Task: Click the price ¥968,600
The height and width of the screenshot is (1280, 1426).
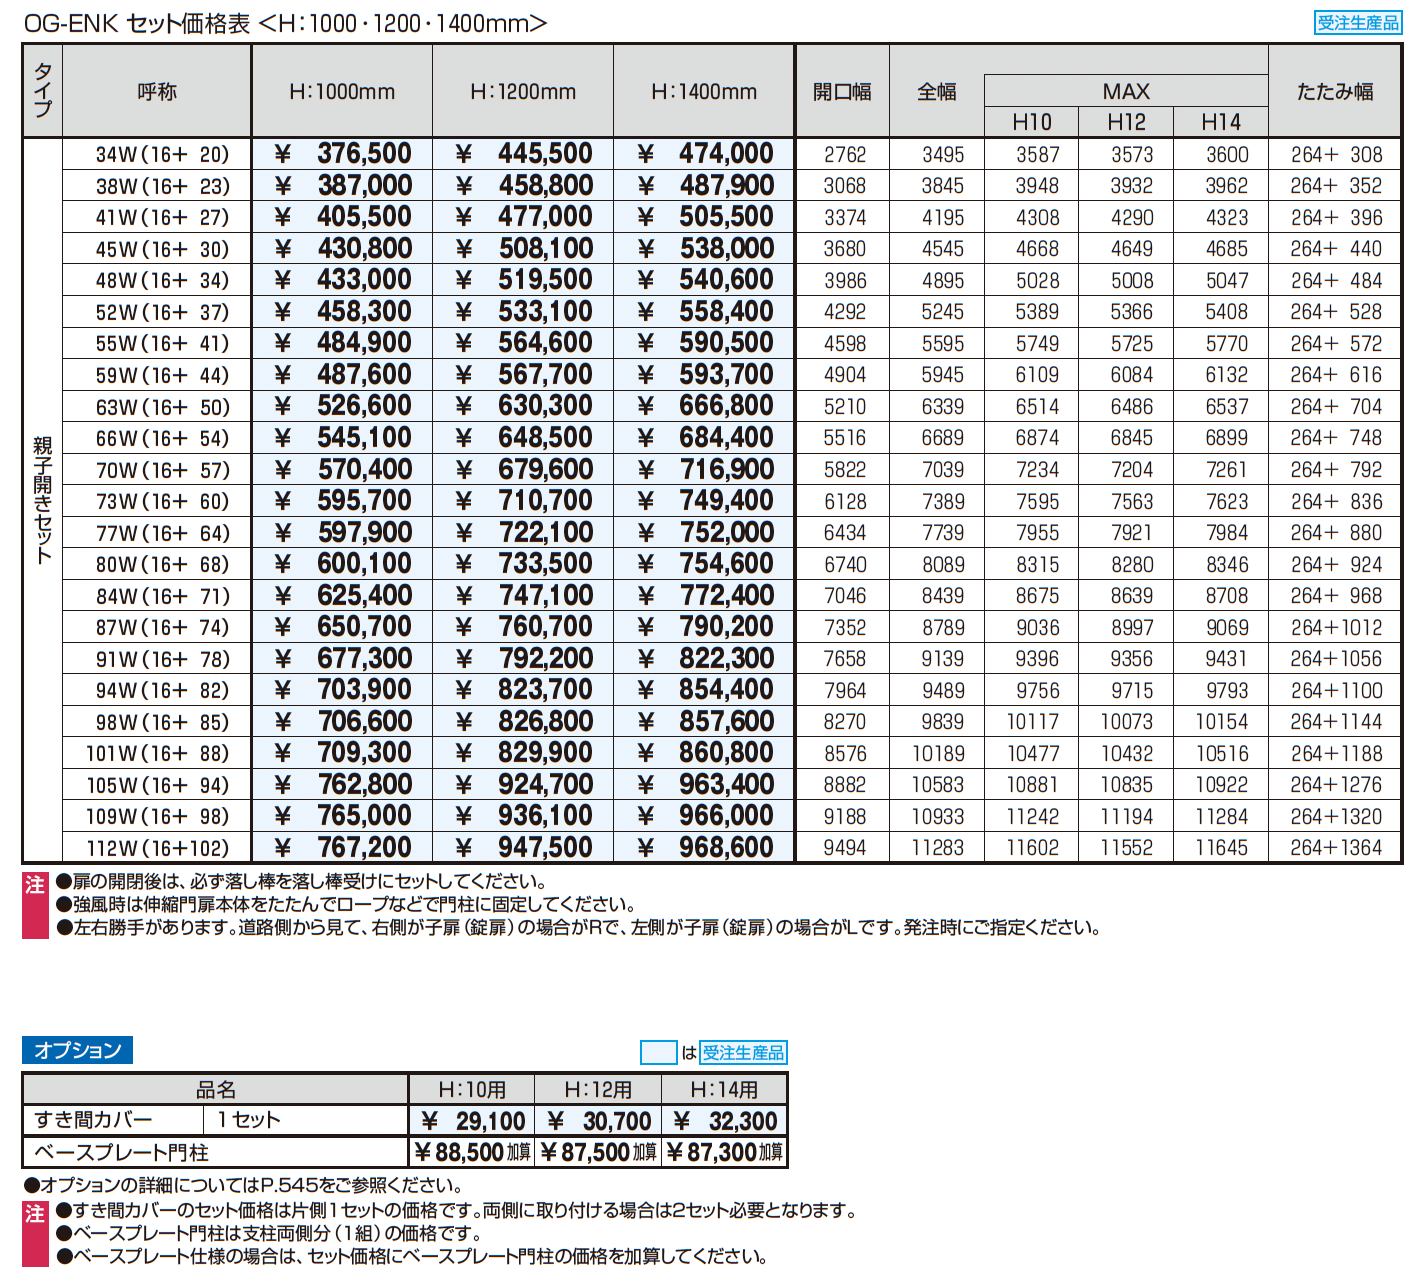Action: (704, 848)
